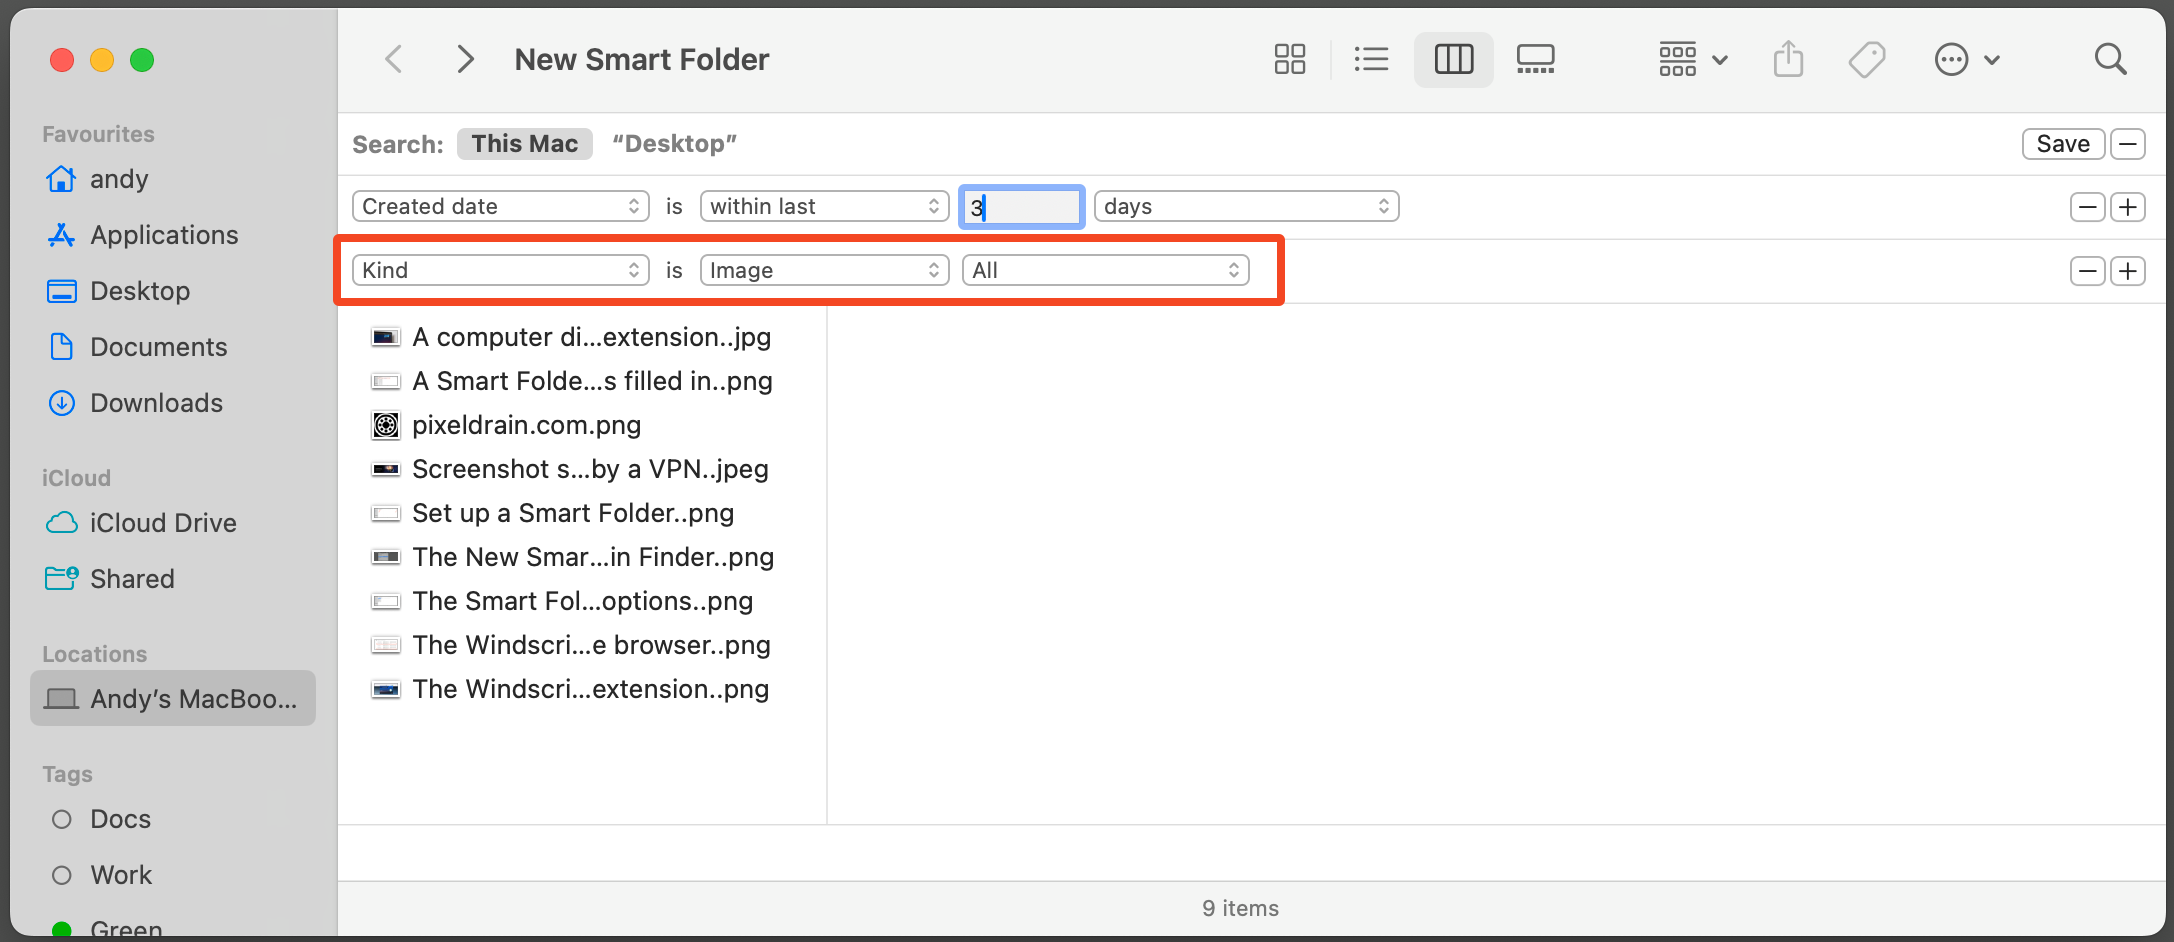Click the Tags toolbar icon
The width and height of the screenshot is (2174, 942).
[x=1866, y=59]
